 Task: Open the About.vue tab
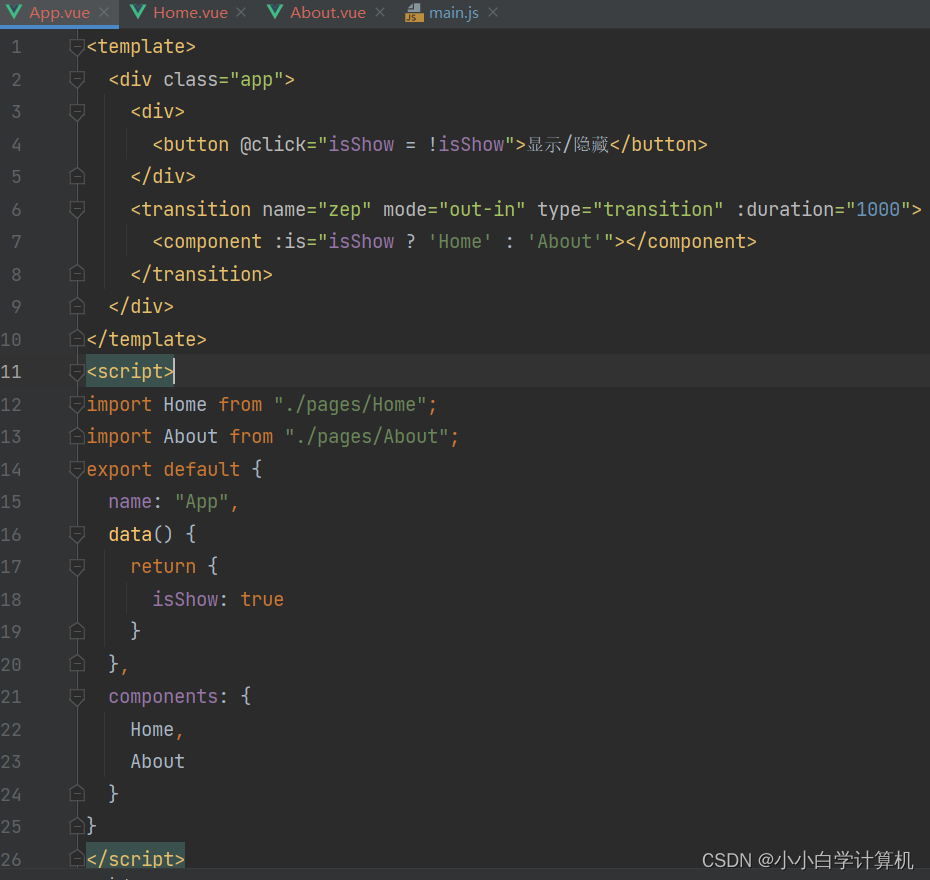click(x=328, y=12)
